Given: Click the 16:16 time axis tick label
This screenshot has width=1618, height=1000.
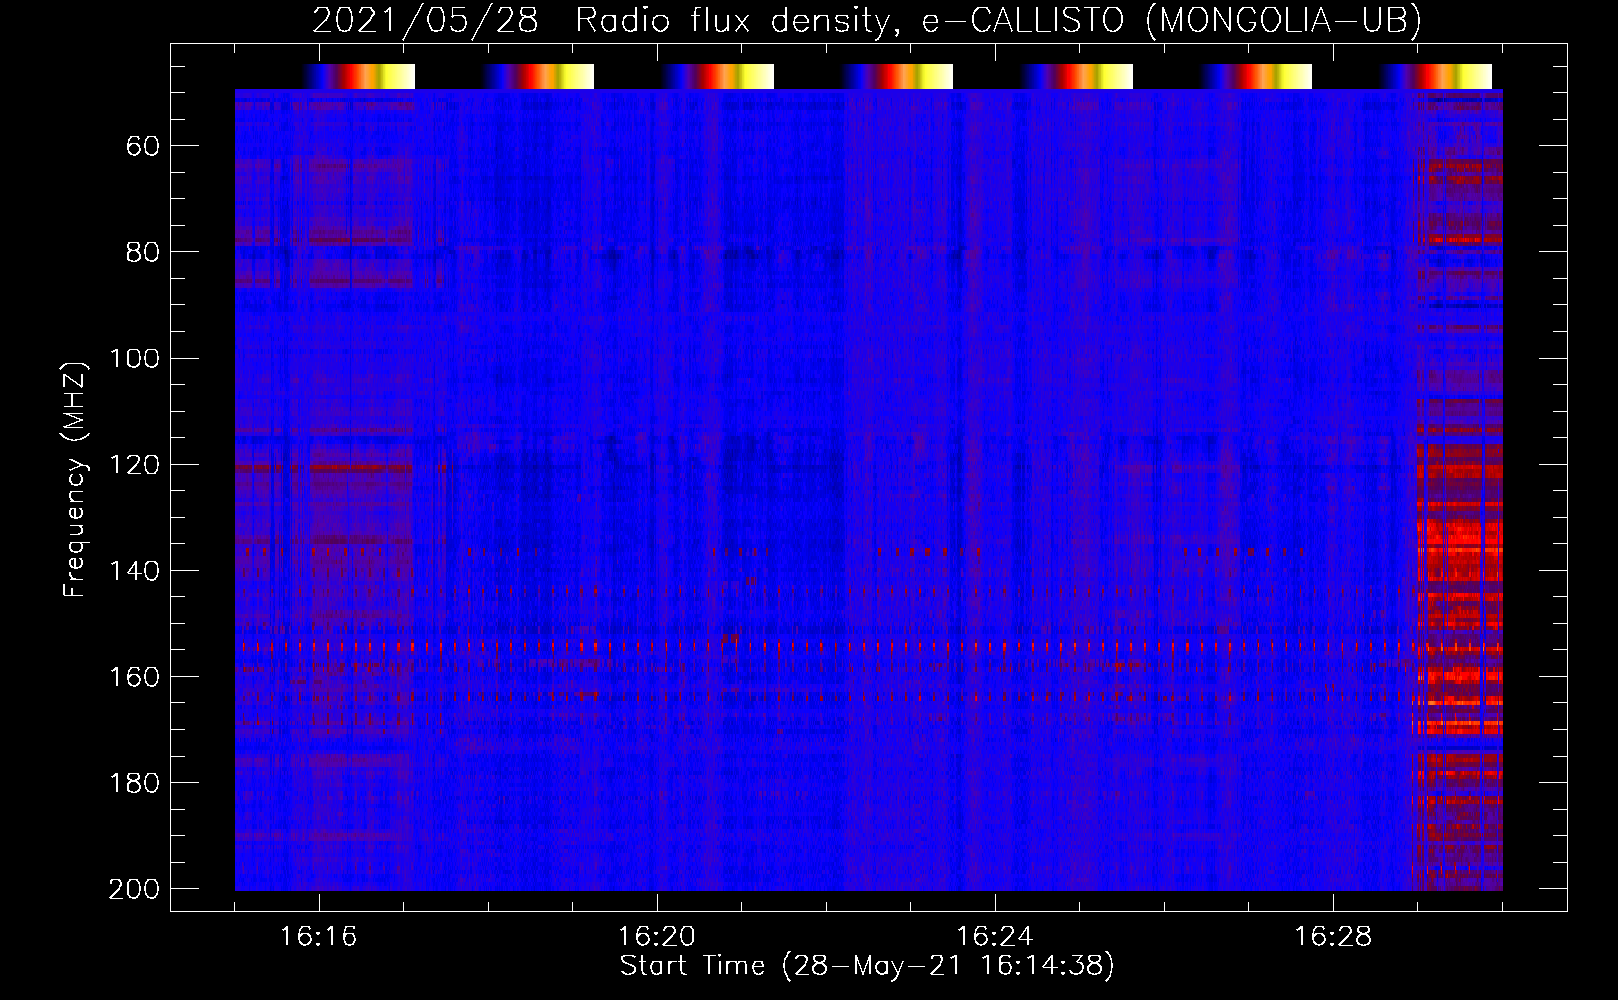Looking at the screenshot, I should click(318, 937).
